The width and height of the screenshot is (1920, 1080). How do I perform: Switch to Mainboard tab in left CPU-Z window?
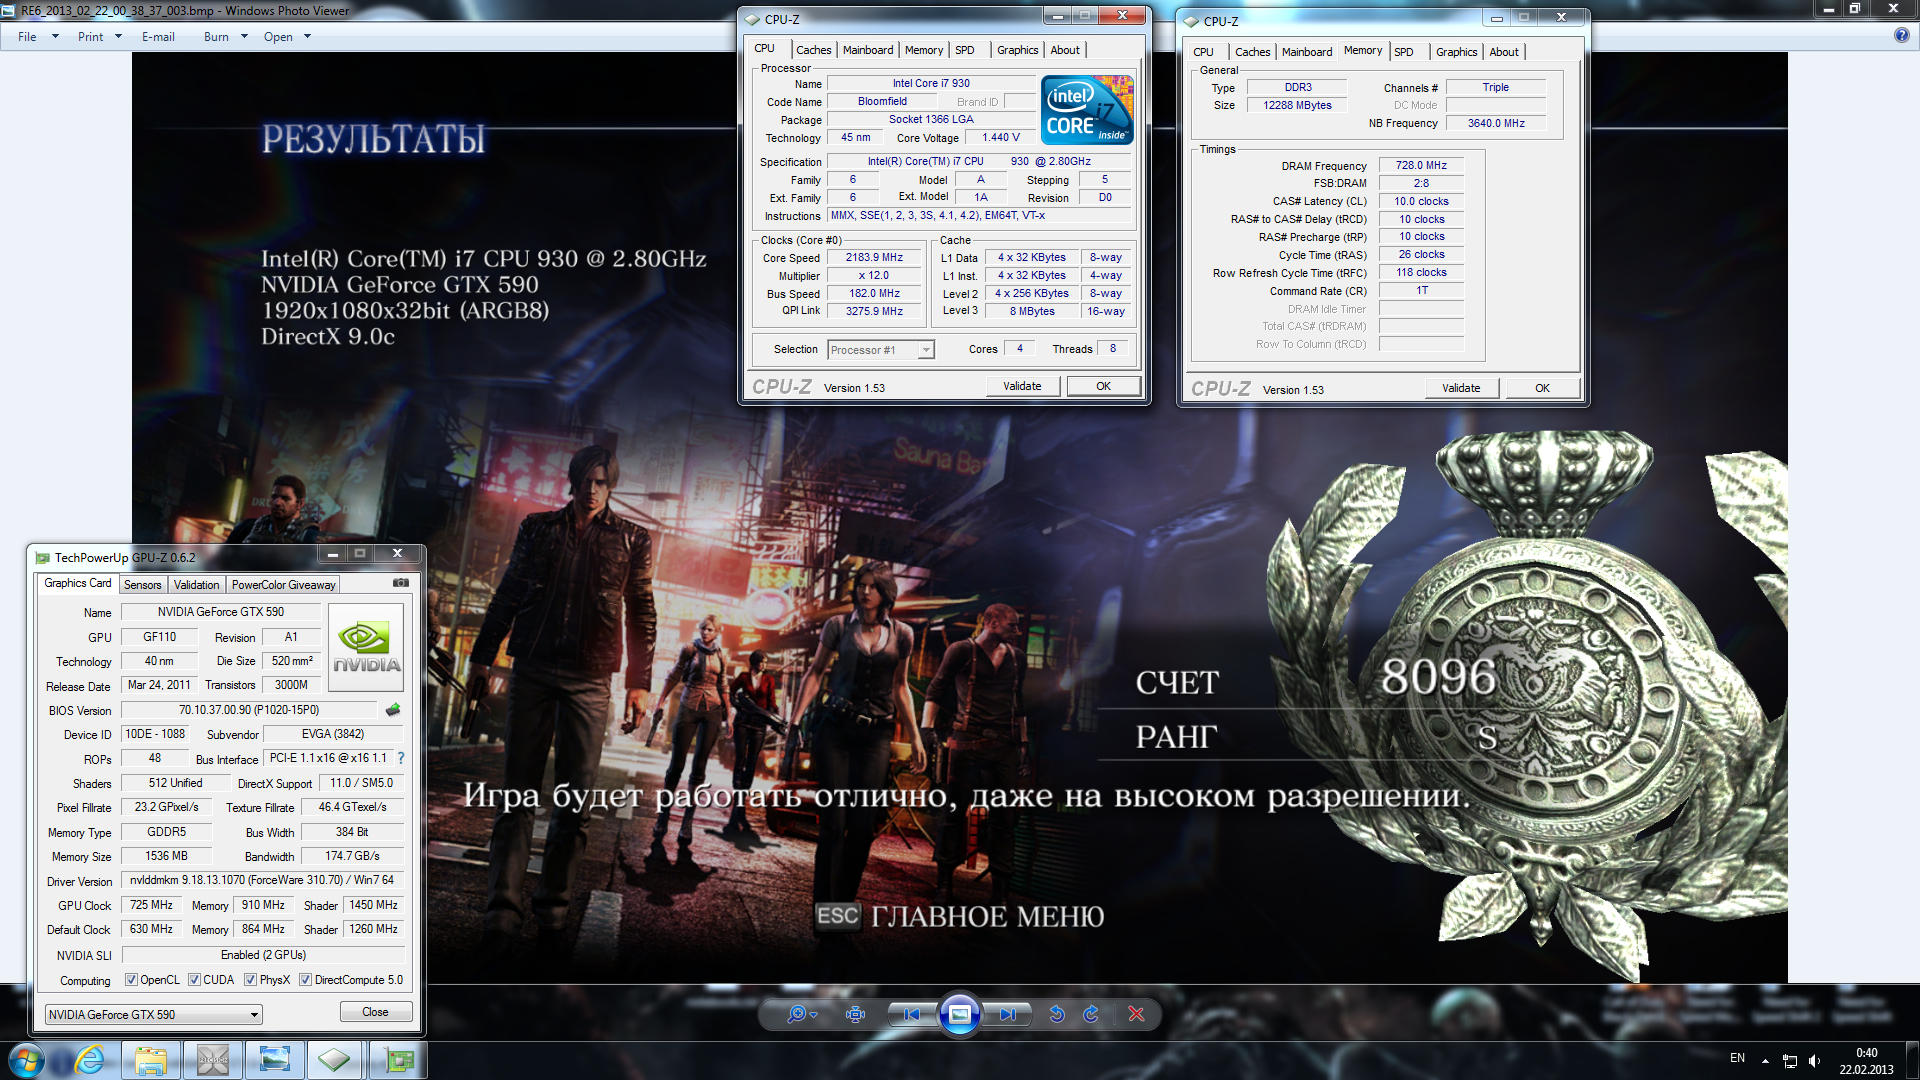868,50
